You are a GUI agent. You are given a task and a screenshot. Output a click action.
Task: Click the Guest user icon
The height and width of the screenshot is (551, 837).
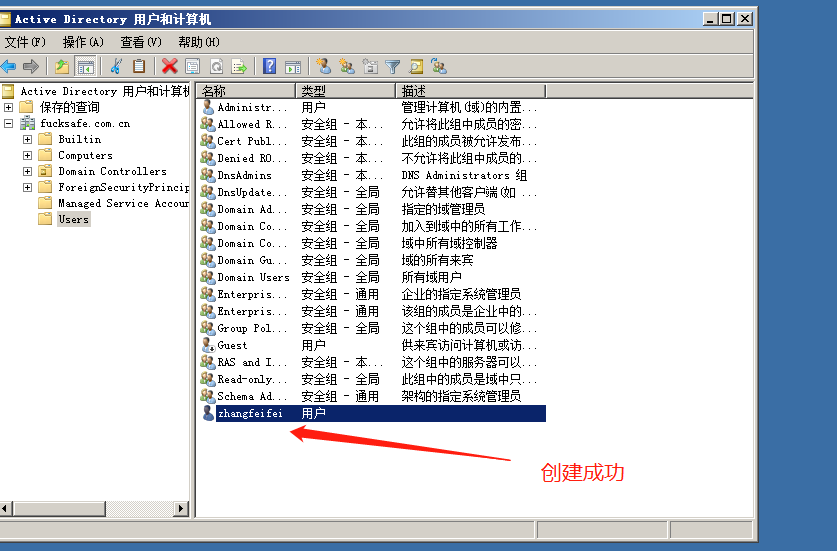click(208, 345)
